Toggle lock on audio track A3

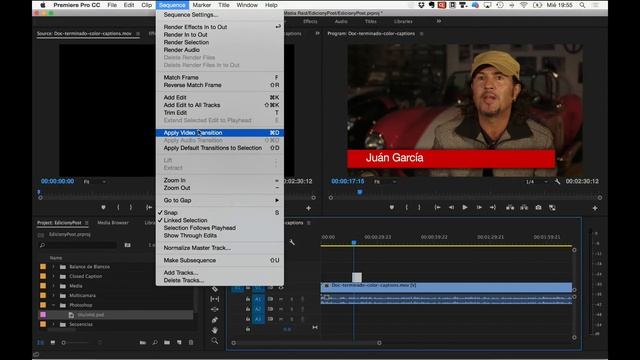pyautogui.click(x=248, y=319)
